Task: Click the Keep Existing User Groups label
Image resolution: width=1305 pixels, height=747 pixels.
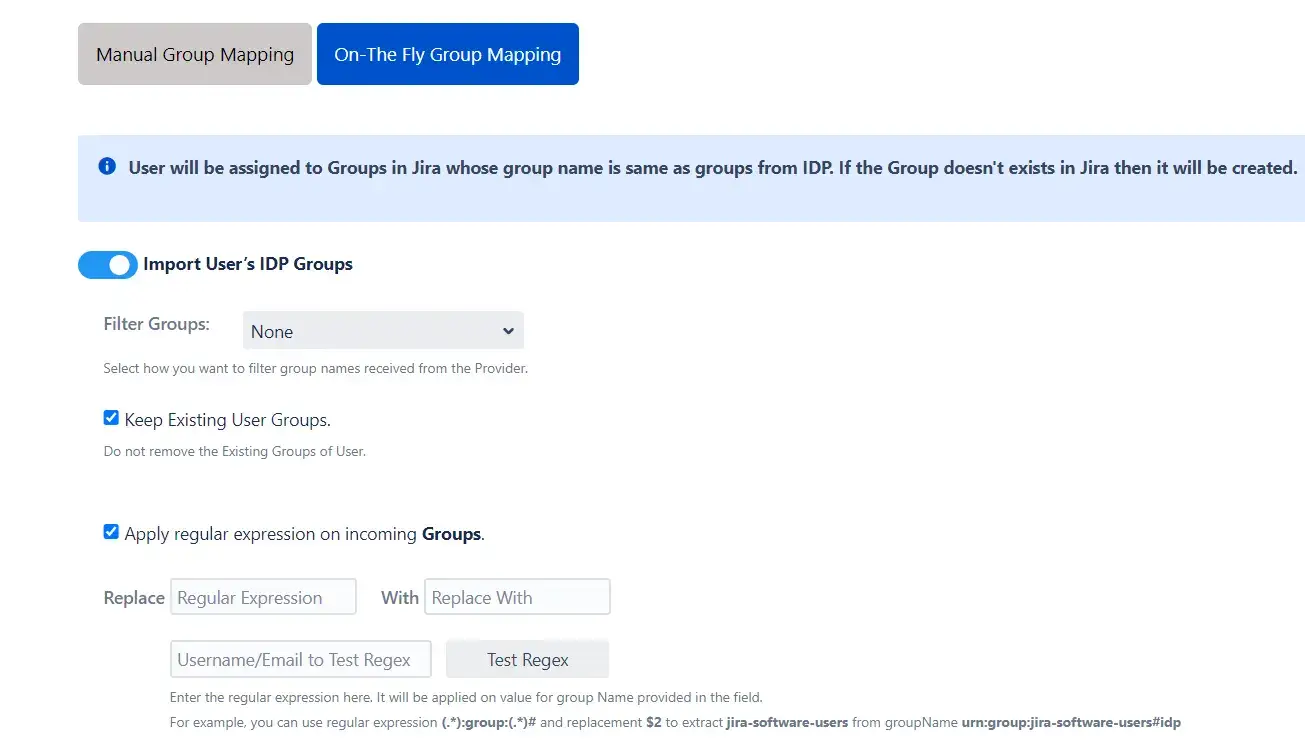Action: (227, 419)
